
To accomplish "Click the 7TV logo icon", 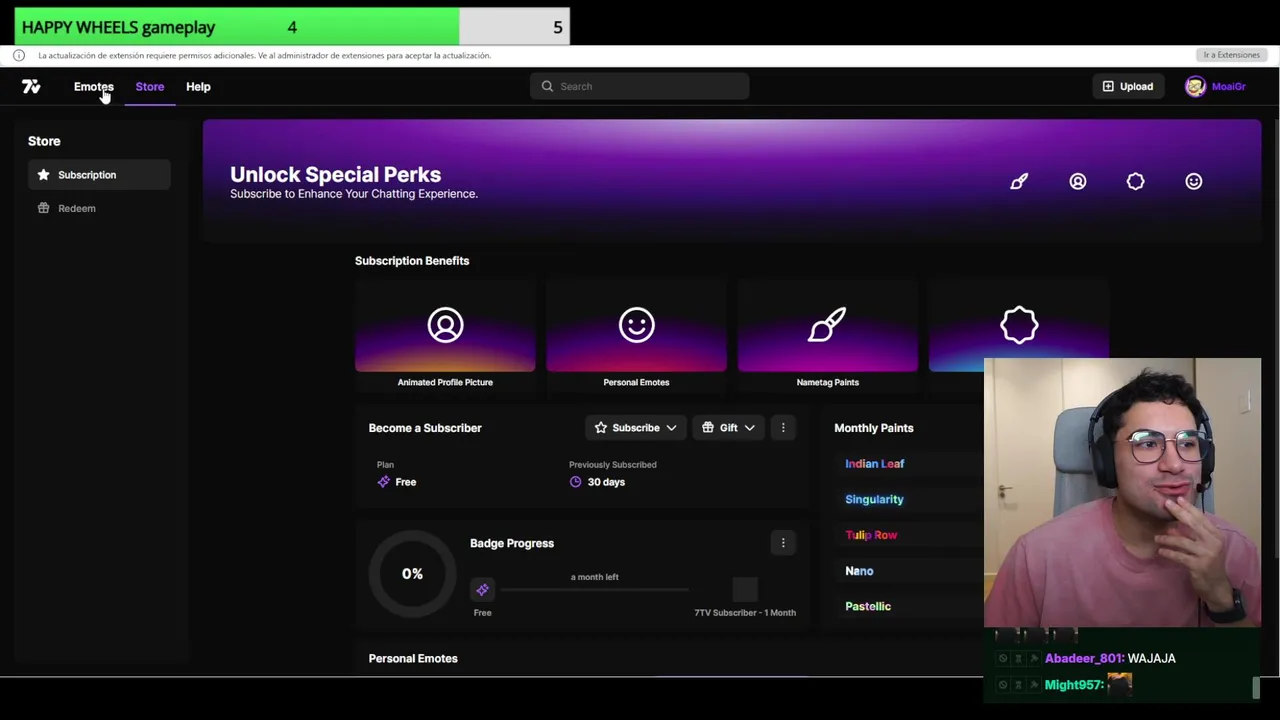I will pyautogui.click(x=31, y=87).
